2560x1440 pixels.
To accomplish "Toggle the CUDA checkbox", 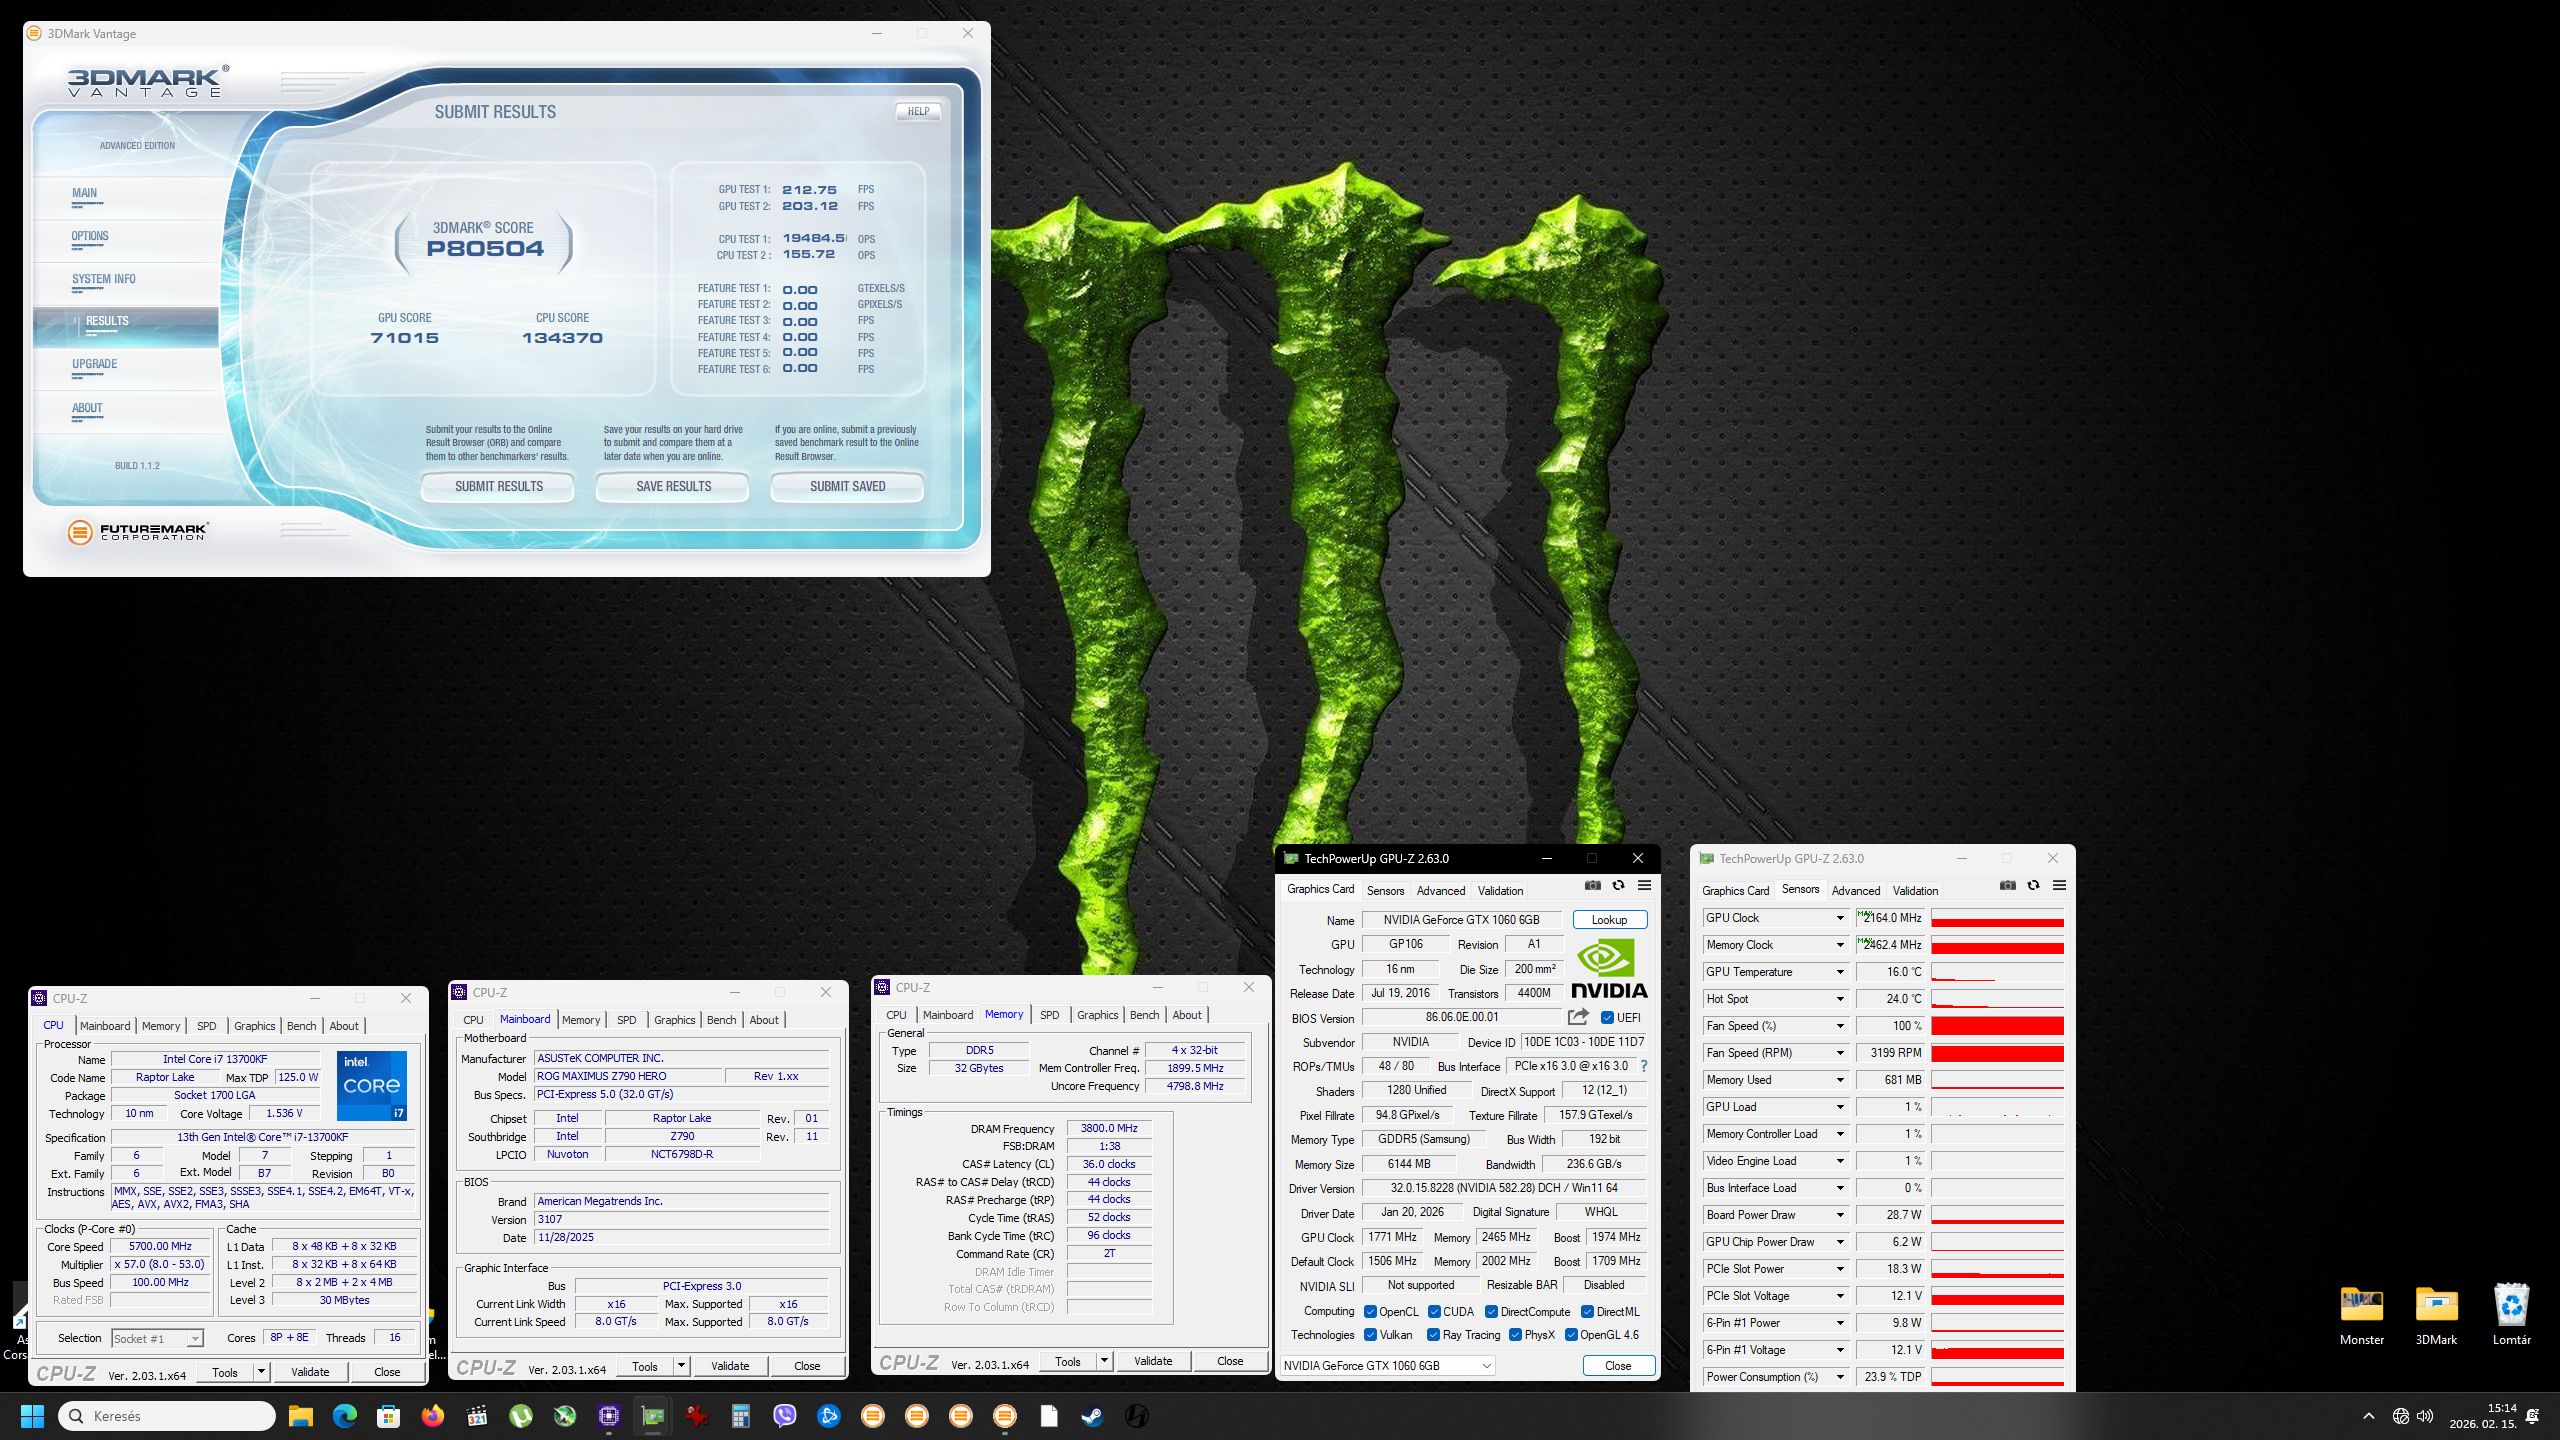I will coord(1434,1312).
